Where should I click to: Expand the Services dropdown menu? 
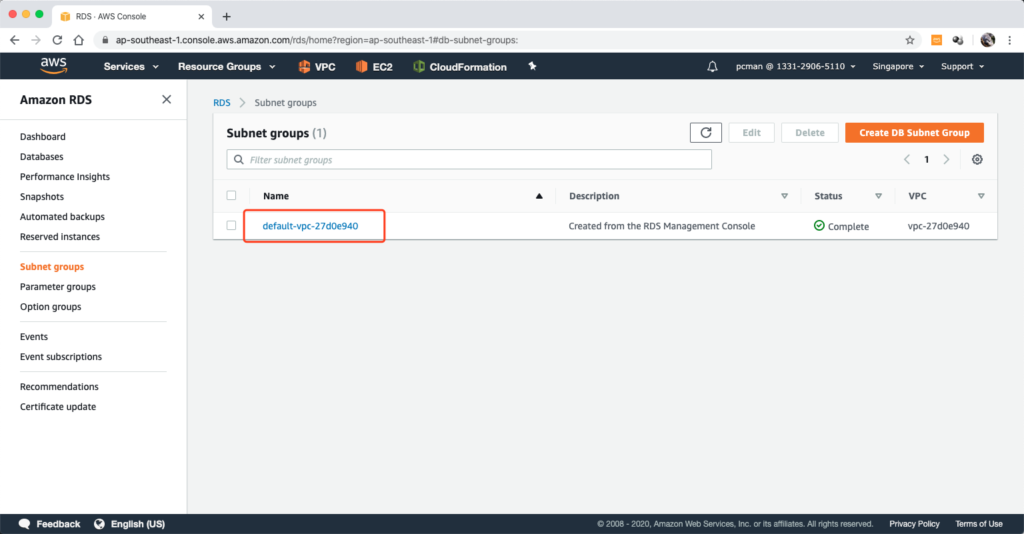coord(131,67)
